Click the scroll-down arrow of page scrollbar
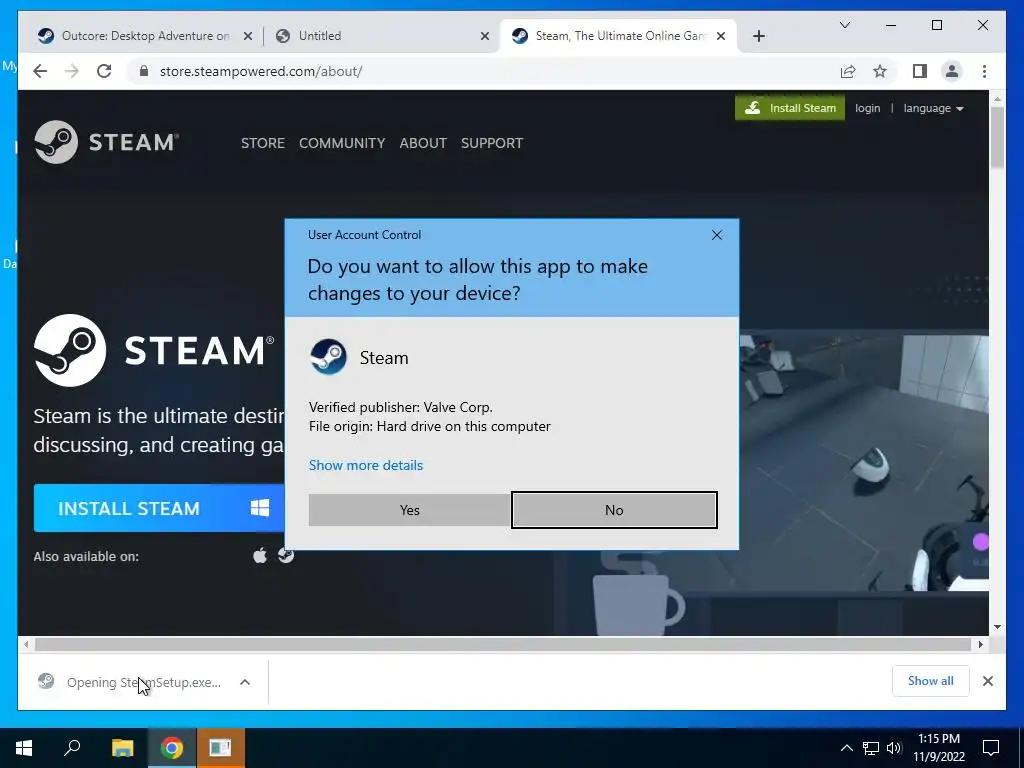 (997, 627)
